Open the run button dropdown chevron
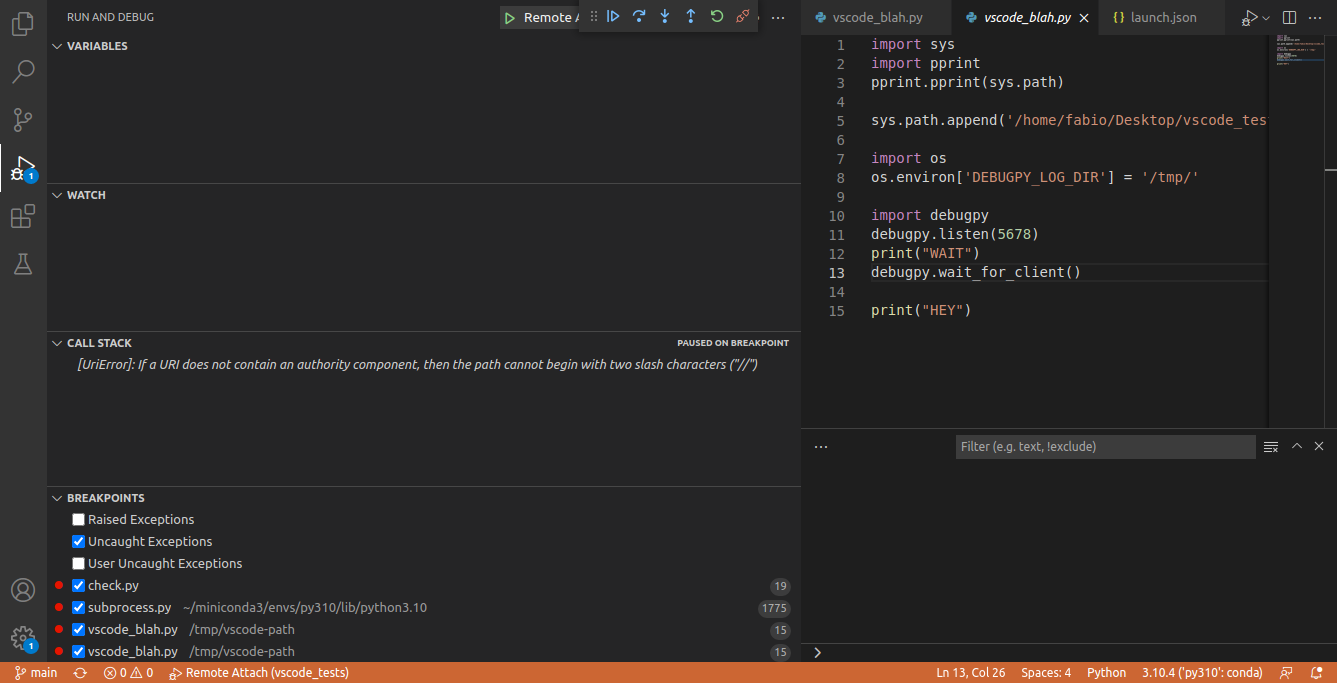 (1266, 18)
